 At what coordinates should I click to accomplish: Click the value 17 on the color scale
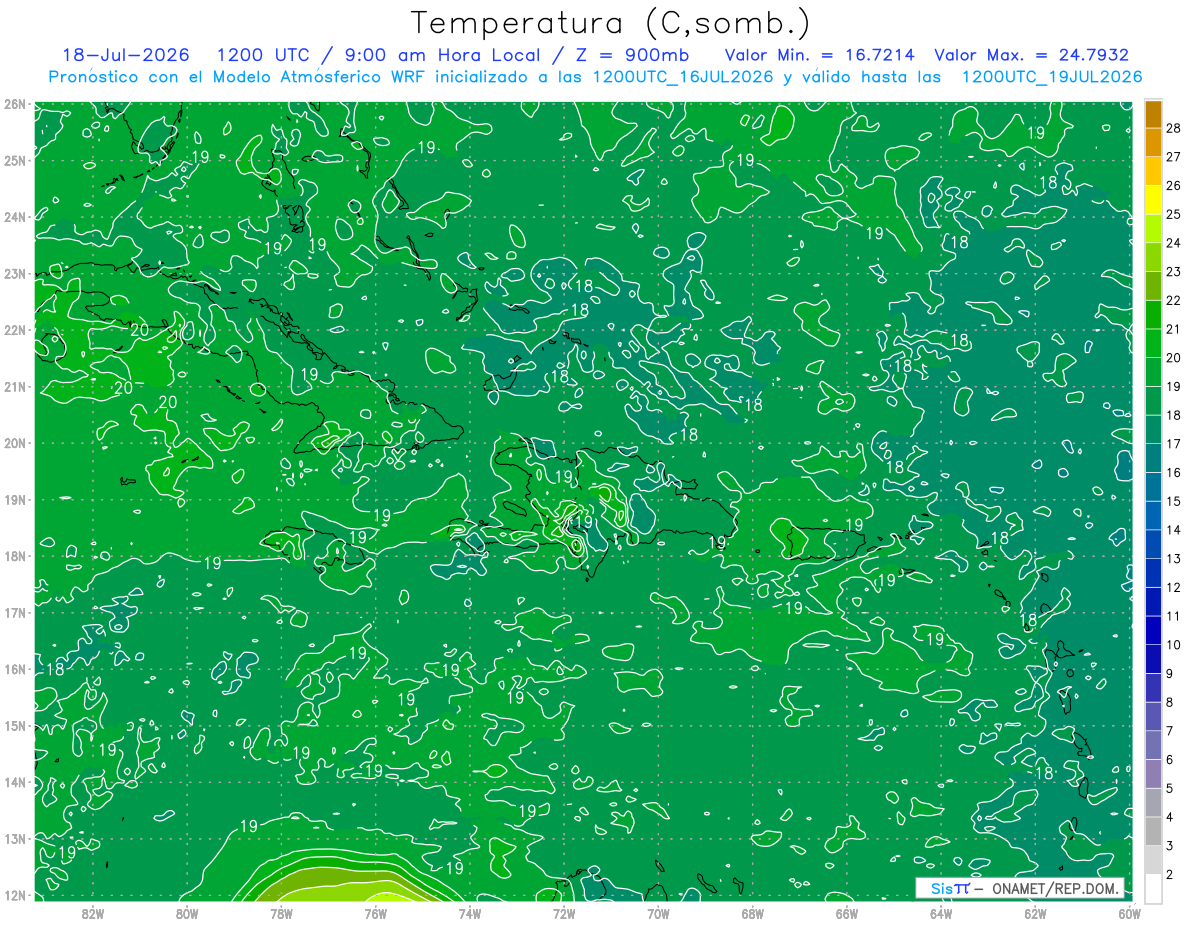pyautogui.click(x=1174, y=443)
